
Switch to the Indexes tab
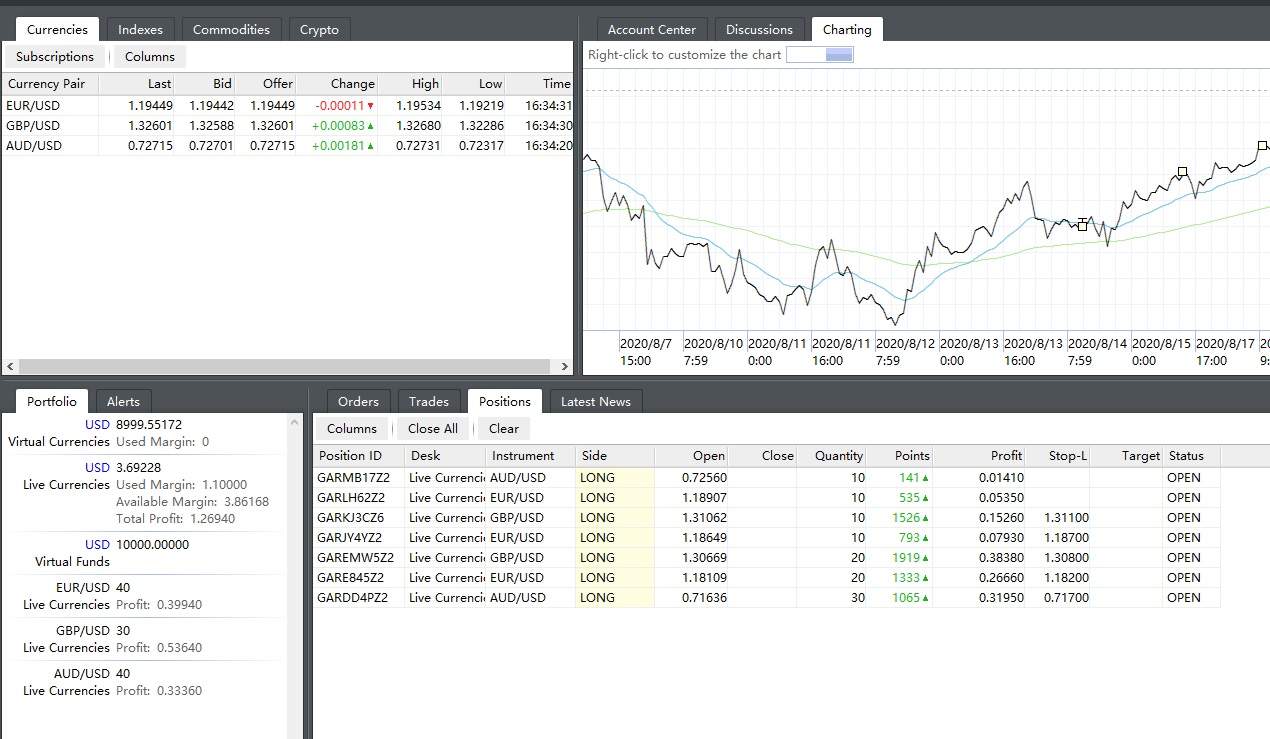[x=140, y=30]
